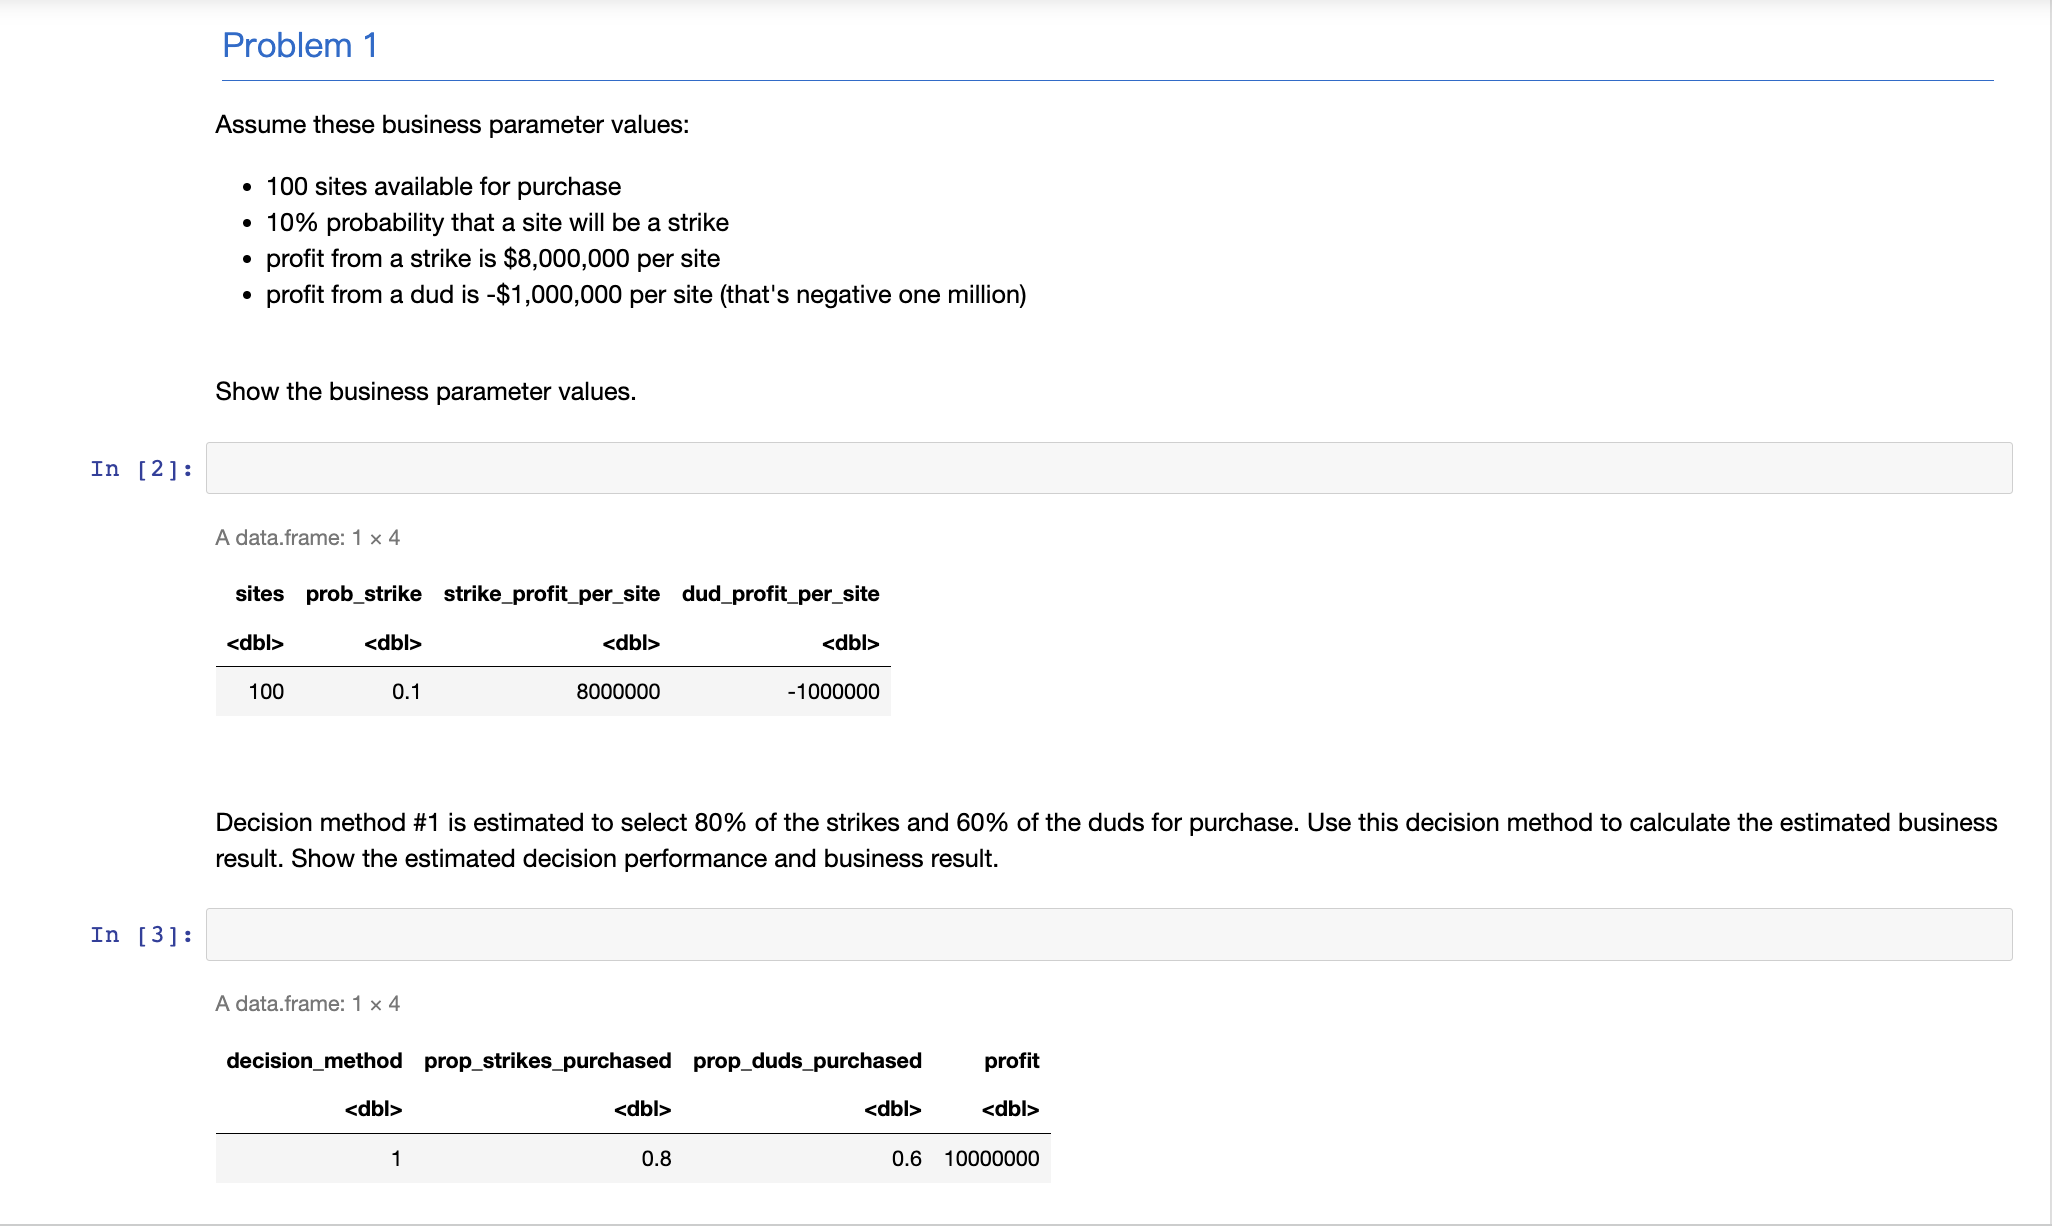Screen dimensions: 2052x1228
Task: Select the prop_strikes_purchased column header
Action: point(548,1060)
